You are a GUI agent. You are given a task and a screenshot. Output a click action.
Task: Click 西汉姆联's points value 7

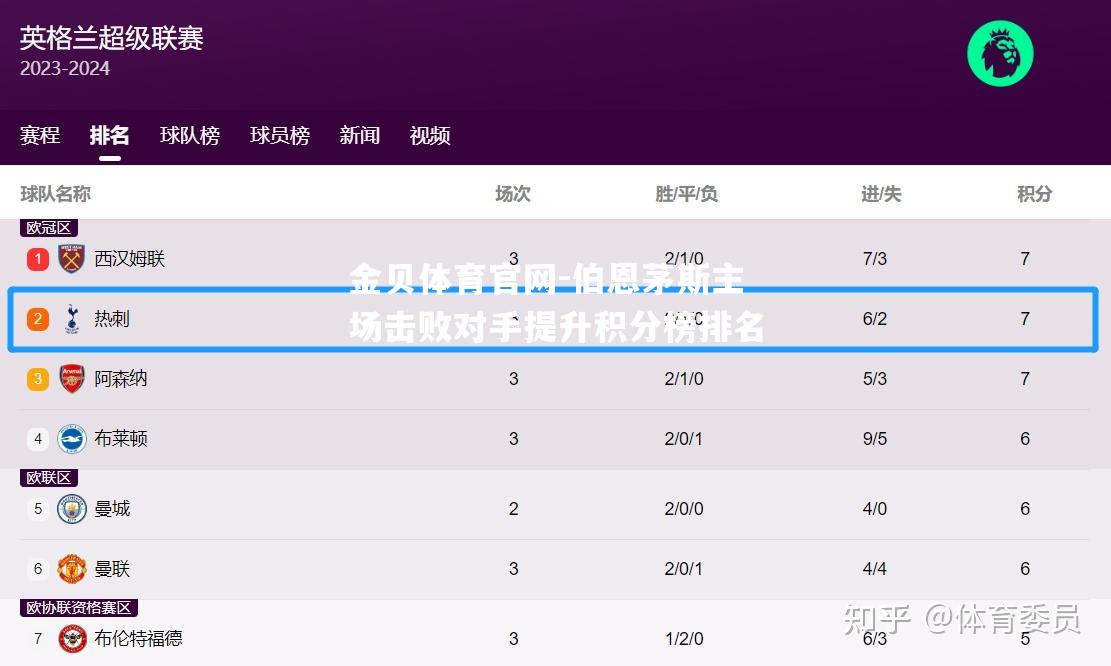1025,259
